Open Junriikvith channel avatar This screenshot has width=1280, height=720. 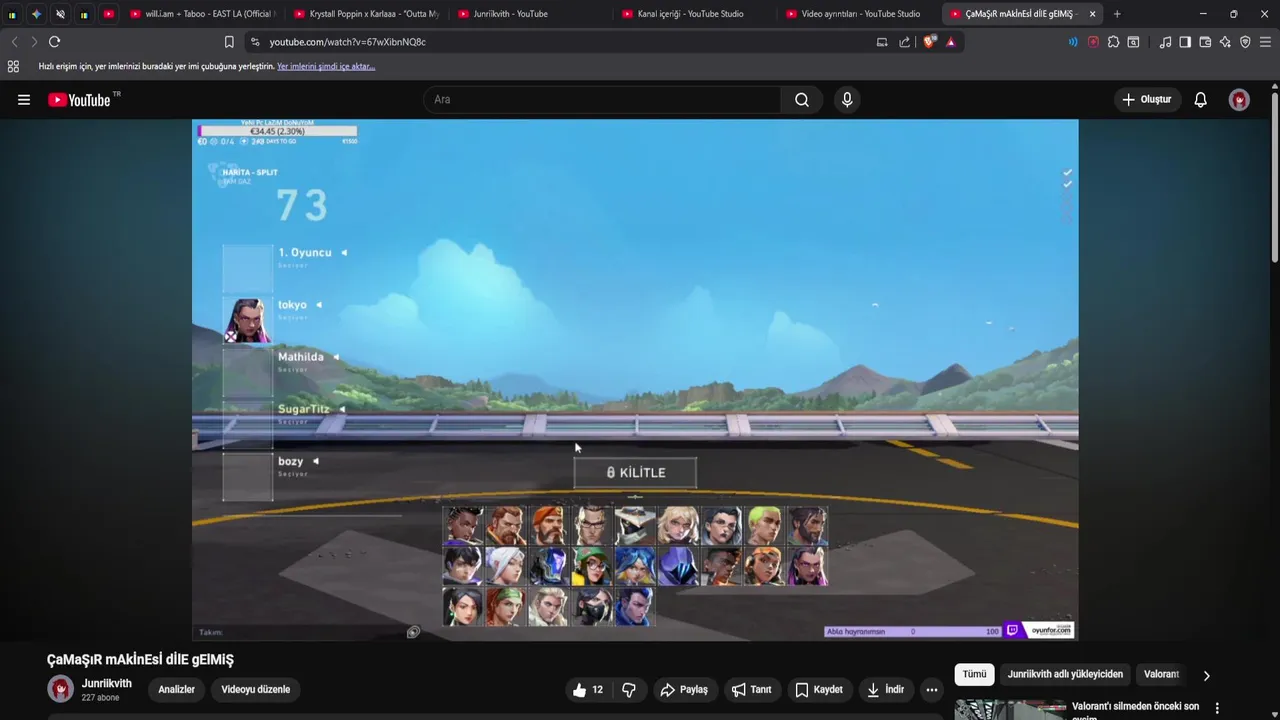(61, 689)
